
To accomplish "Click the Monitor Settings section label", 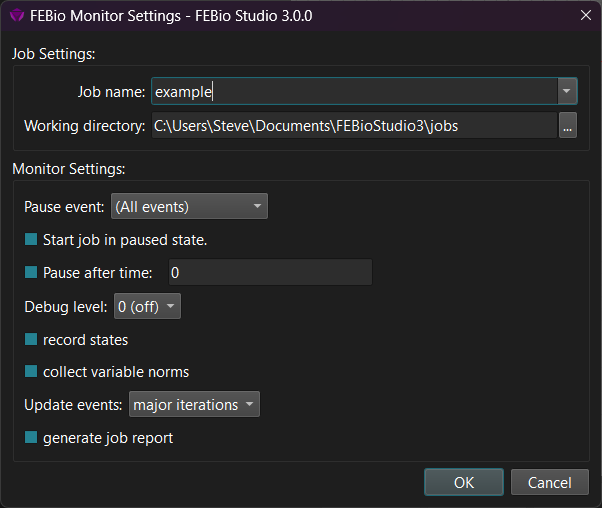I will click(x=69, y=169).
